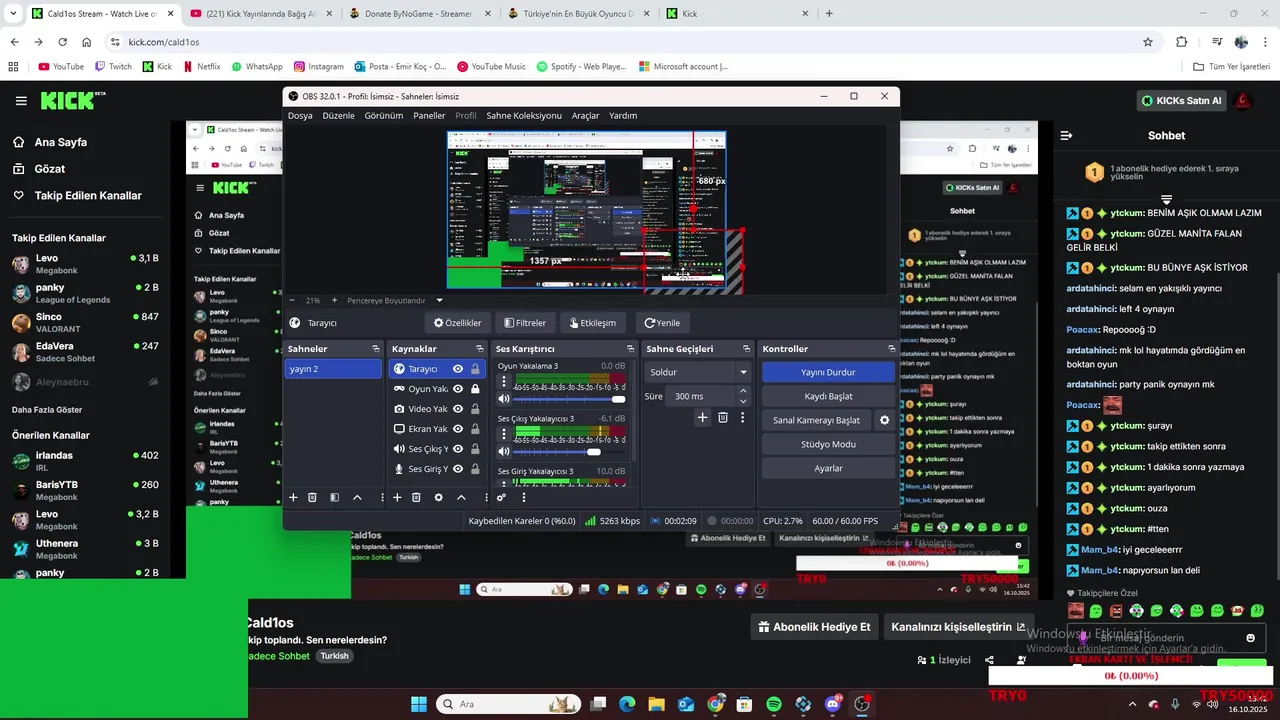The height and width of the screenshot is (720, 1280).
Task: Click Stüdyo Modu button
Action: click(828, 444)
